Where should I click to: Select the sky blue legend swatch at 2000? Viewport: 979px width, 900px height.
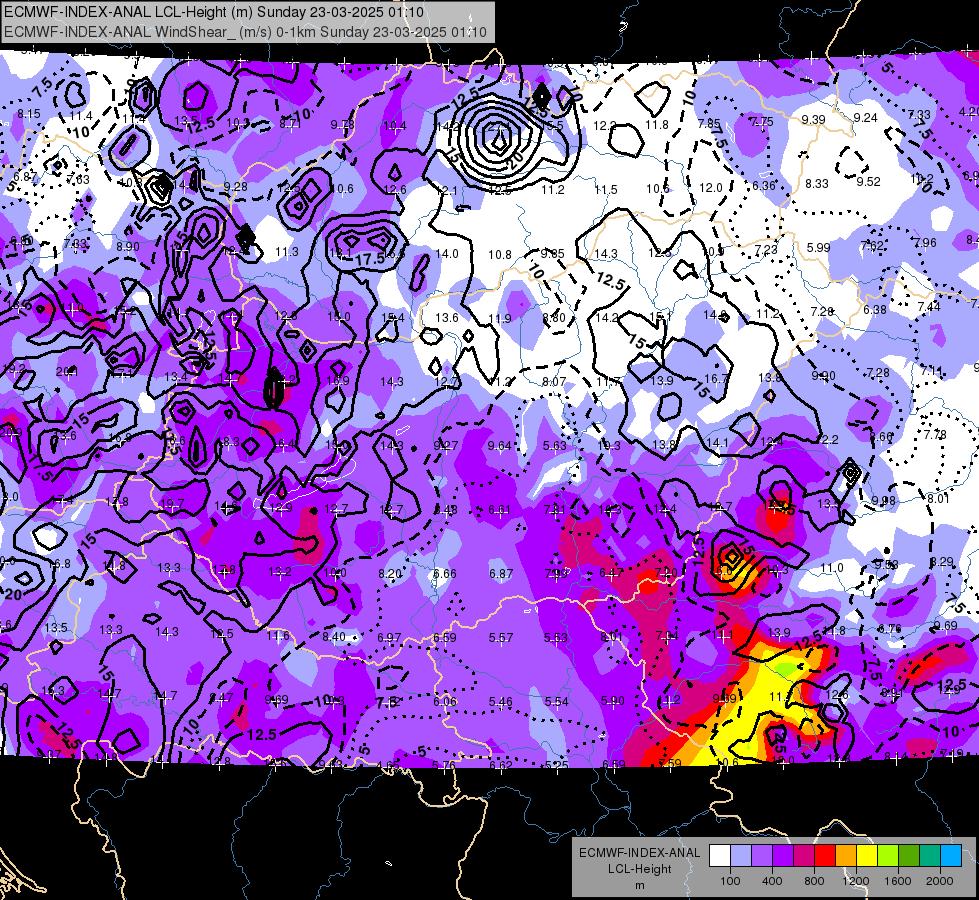[x=951, y=856]
